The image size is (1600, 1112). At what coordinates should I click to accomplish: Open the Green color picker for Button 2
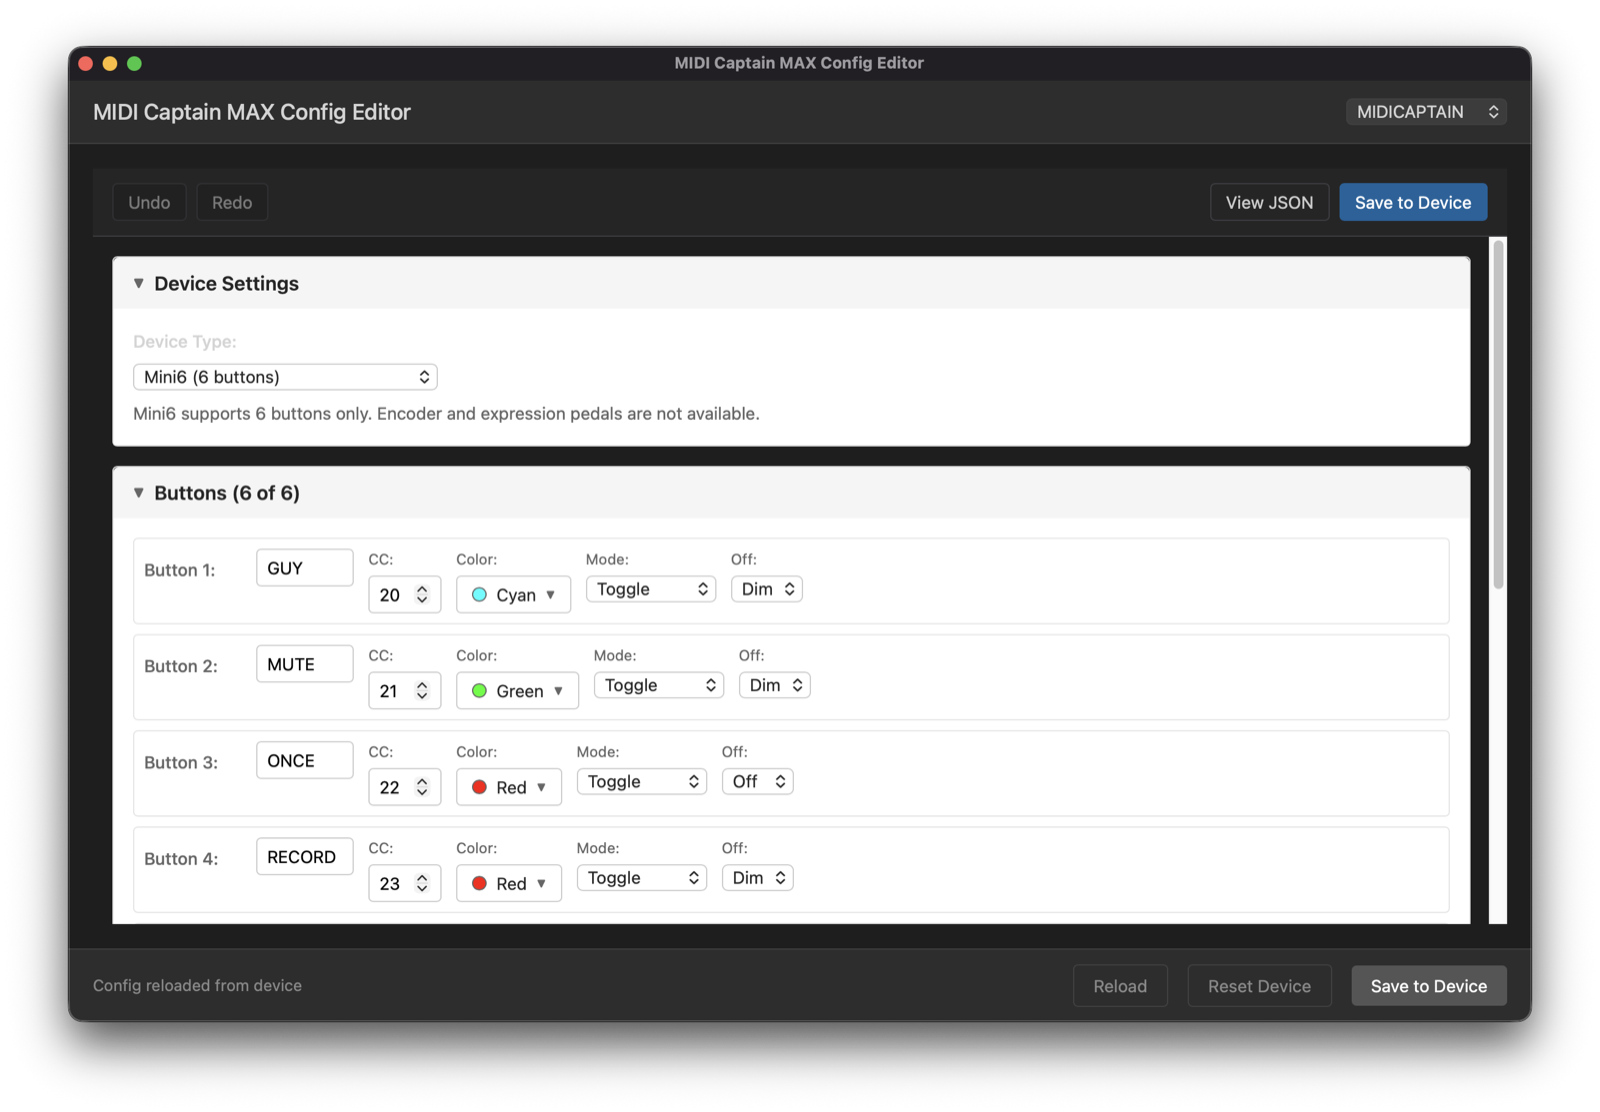tap(517, 691)
